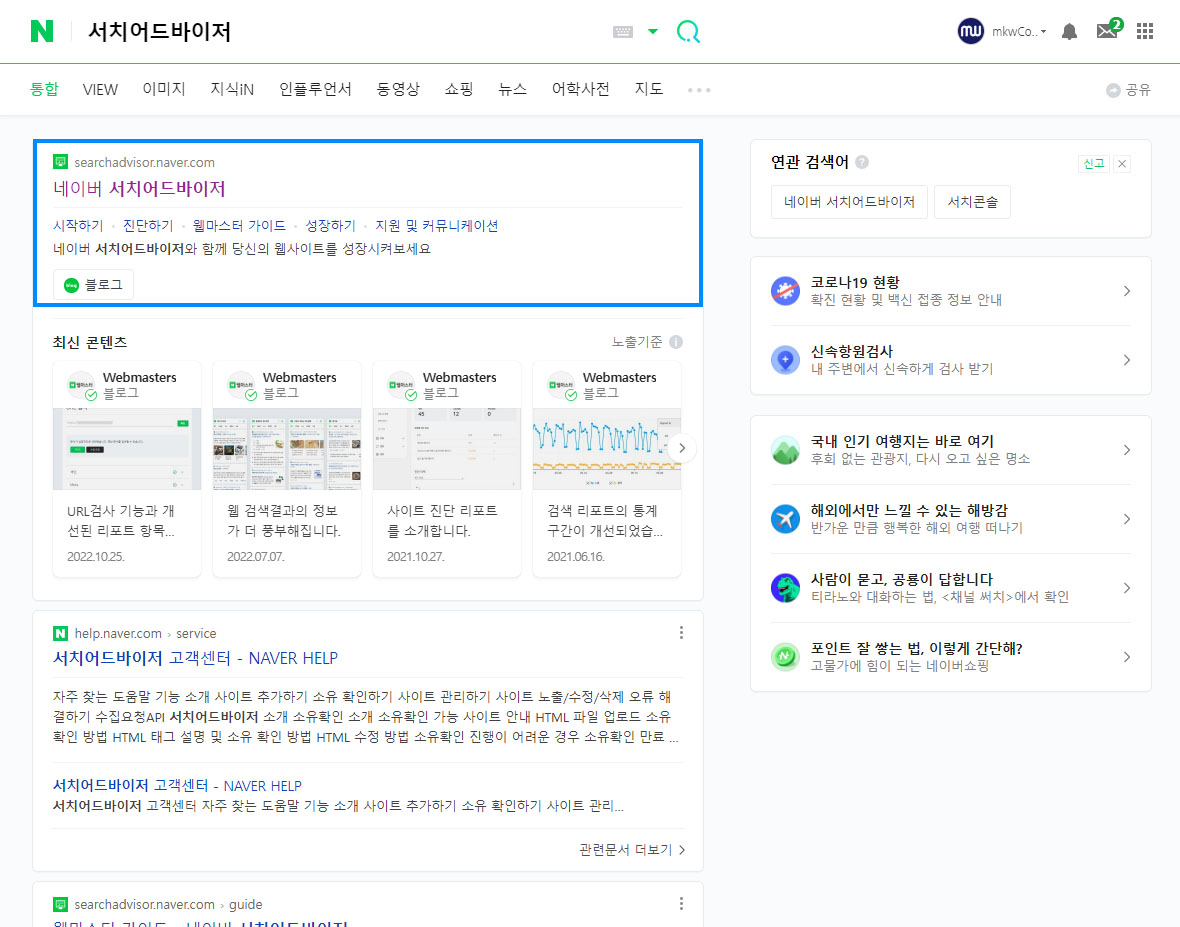Expand the 포인트 잘 쌓는 법 chevron
1180x927 pixels.
1127,657
